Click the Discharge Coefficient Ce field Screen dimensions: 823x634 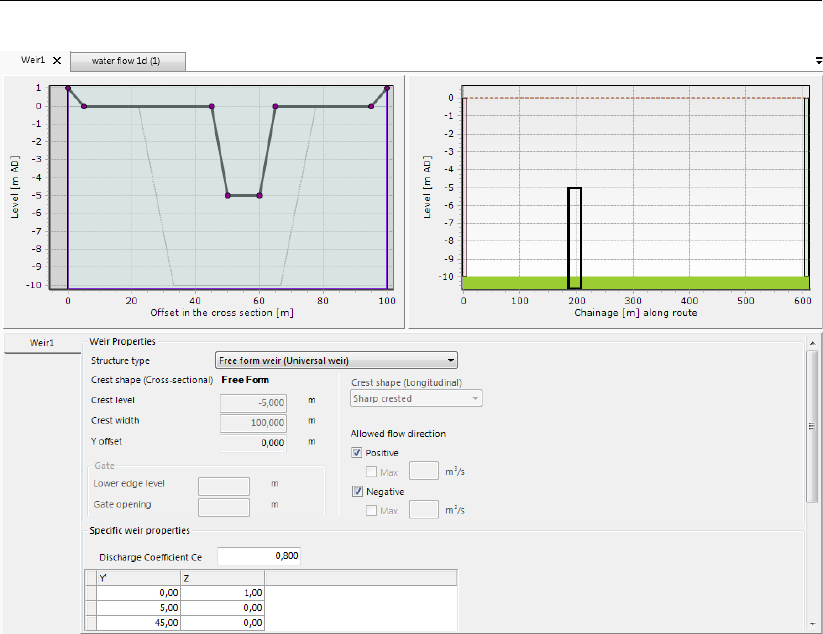259,556
